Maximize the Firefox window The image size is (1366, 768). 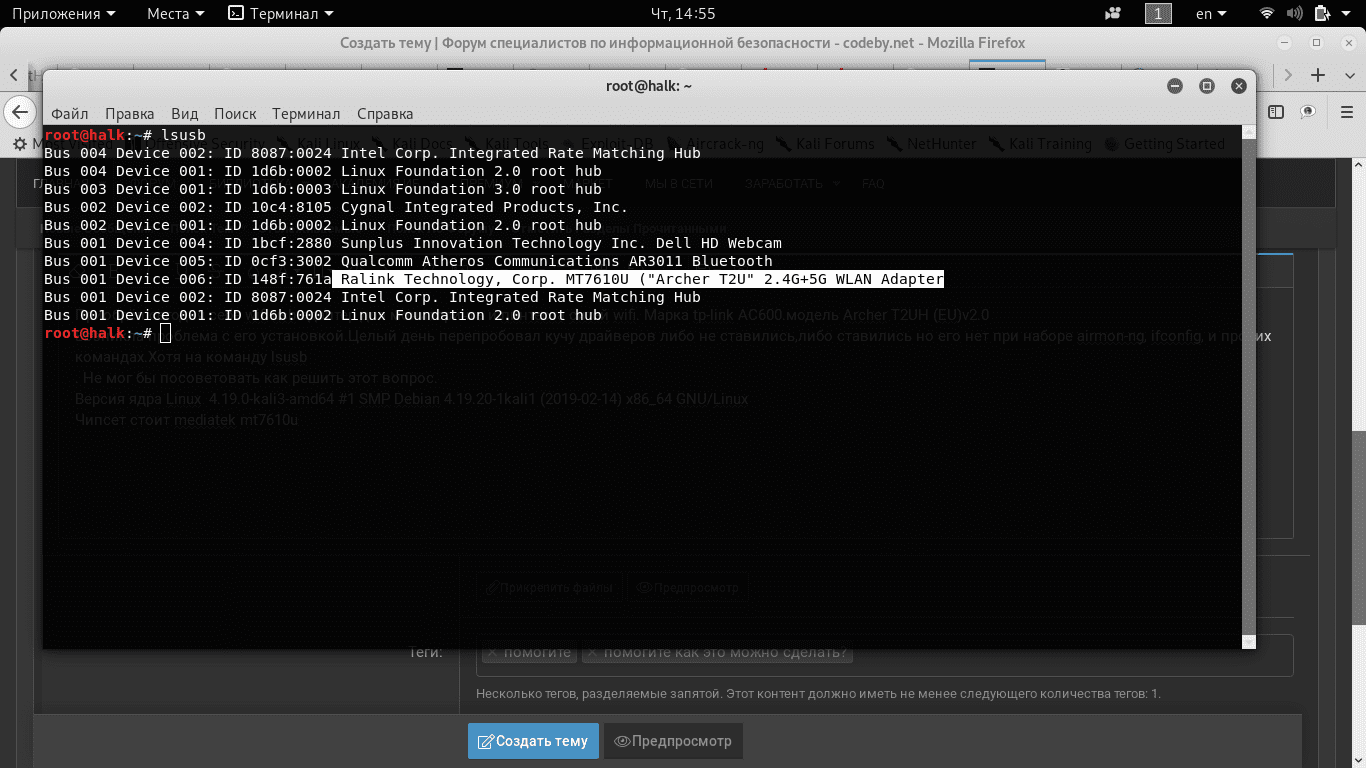[1316, 43]
